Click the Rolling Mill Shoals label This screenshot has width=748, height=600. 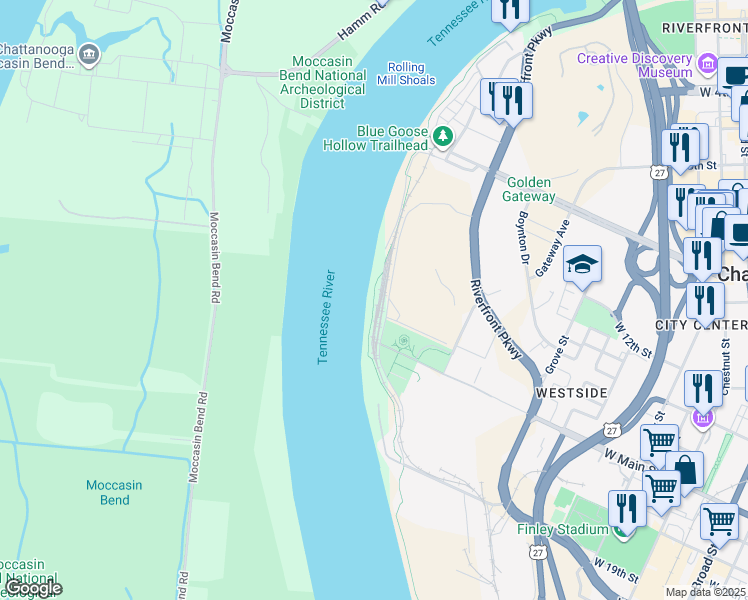click(406, 73)
